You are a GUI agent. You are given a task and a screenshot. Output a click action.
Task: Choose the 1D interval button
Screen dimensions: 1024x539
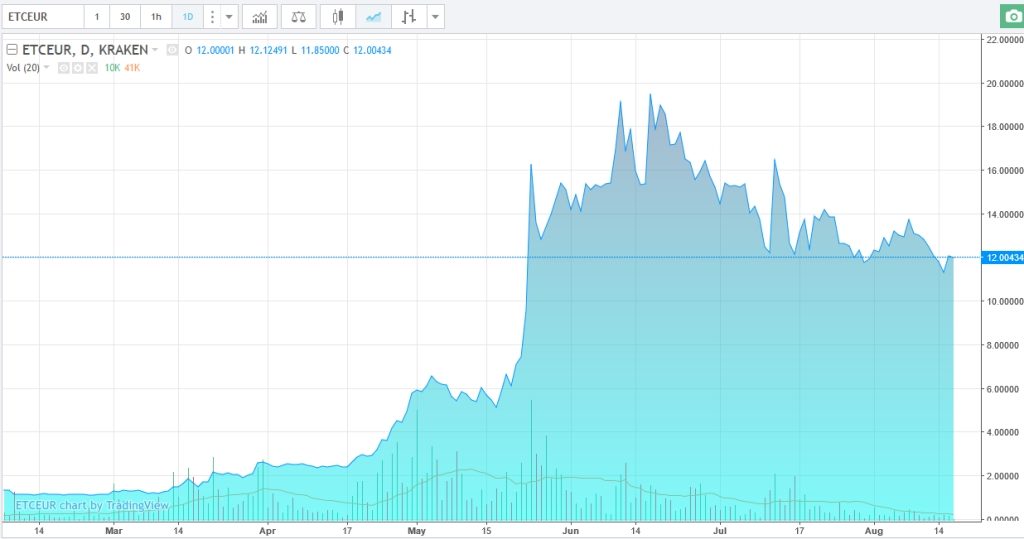coord(187,17)
